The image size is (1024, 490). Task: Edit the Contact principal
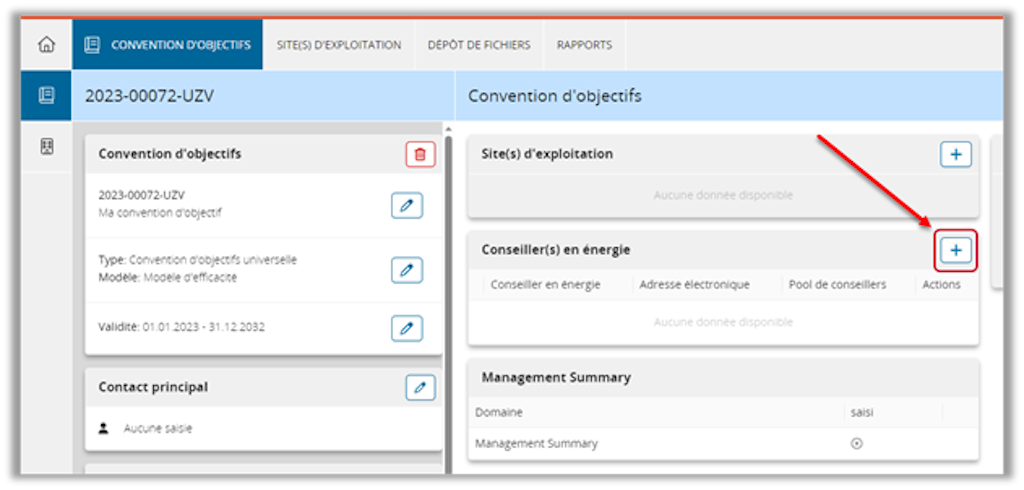coord(420,387)
